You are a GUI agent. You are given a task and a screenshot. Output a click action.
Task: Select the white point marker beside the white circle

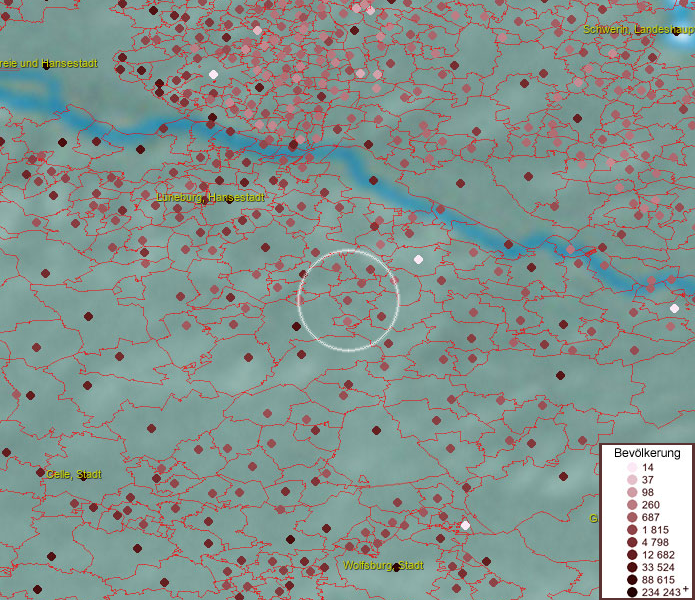click(x=418, y=259)
